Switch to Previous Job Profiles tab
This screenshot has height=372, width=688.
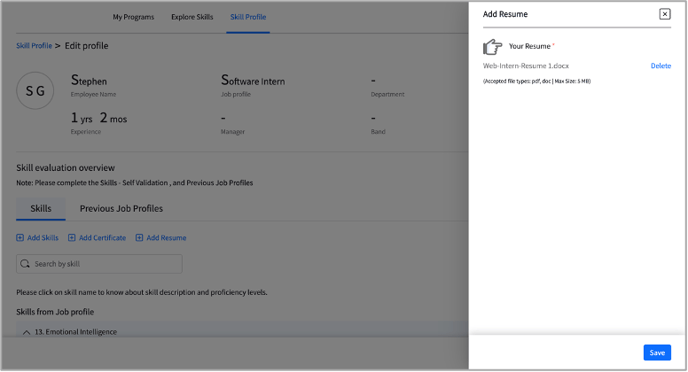(121, 208)
